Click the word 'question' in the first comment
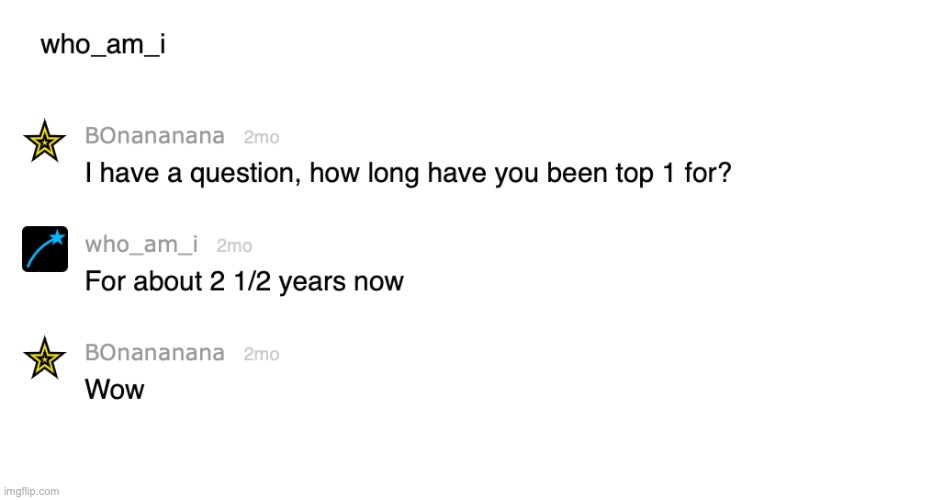Screen dimensions: 944x500 (x=245, y=174)
